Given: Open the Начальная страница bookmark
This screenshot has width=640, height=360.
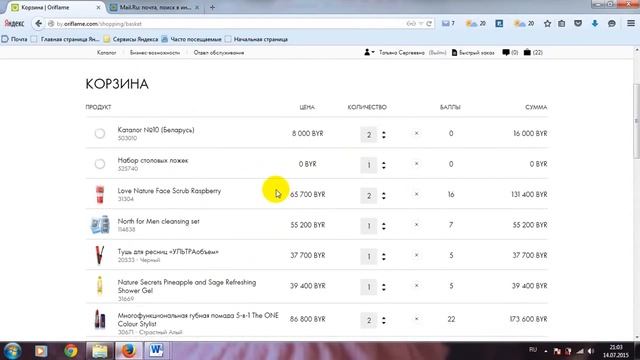Looking at the screenshot, I should (x=256, y=39).
